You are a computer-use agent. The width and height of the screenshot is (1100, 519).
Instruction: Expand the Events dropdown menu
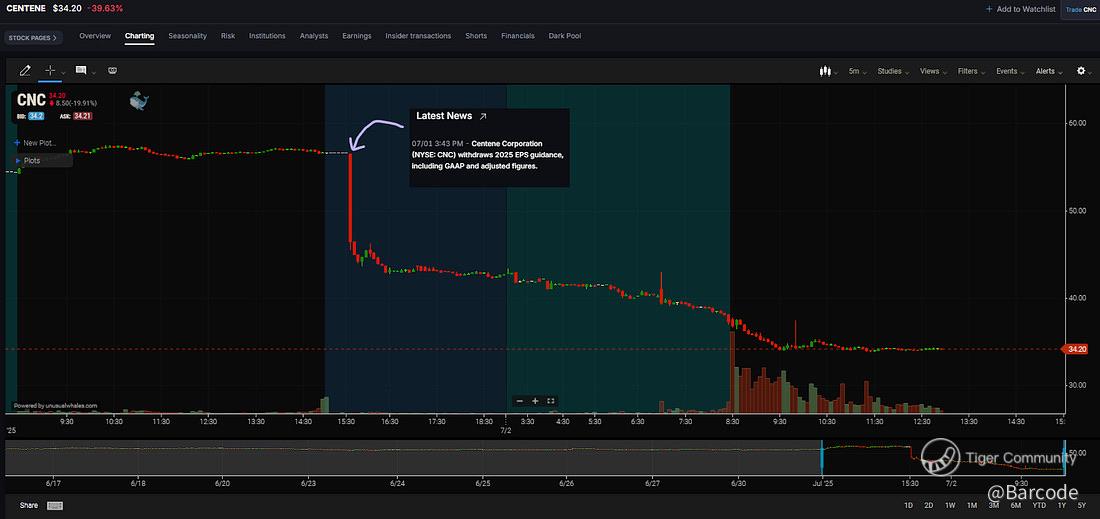click(1009, 71)
